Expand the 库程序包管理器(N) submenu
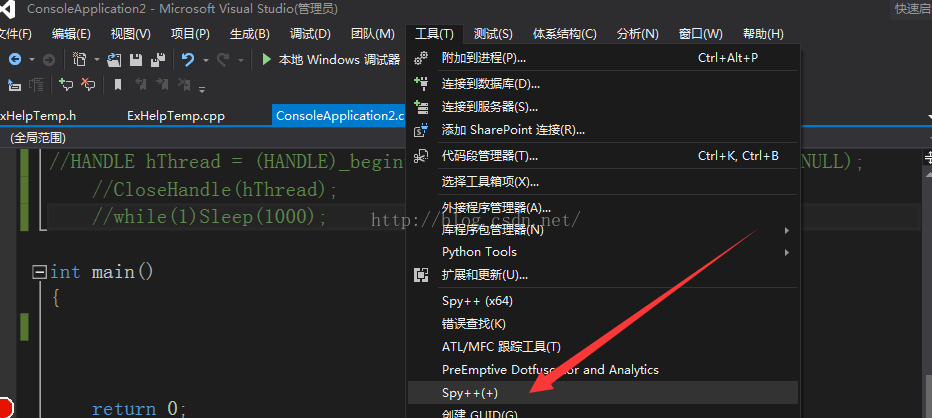 [603, 230]
